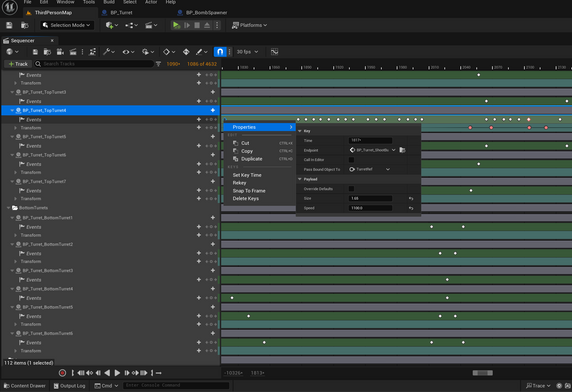Choose Snap To Frame from the context menu

click(x=259, y=191)
